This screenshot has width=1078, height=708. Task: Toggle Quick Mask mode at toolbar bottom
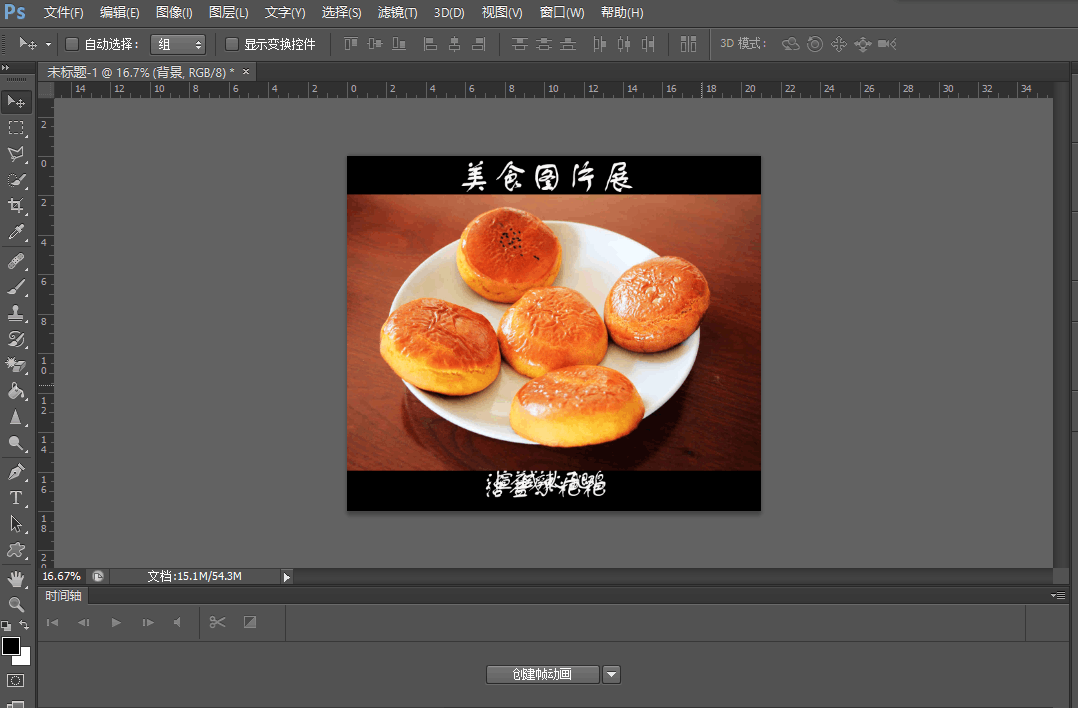pos(16,681)
